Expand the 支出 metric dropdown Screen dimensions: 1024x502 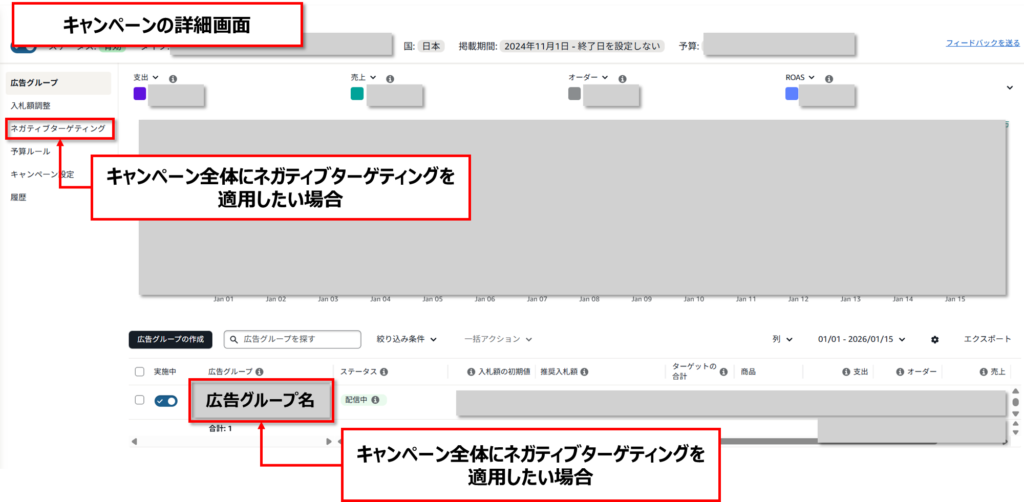(x=155, y=77)
